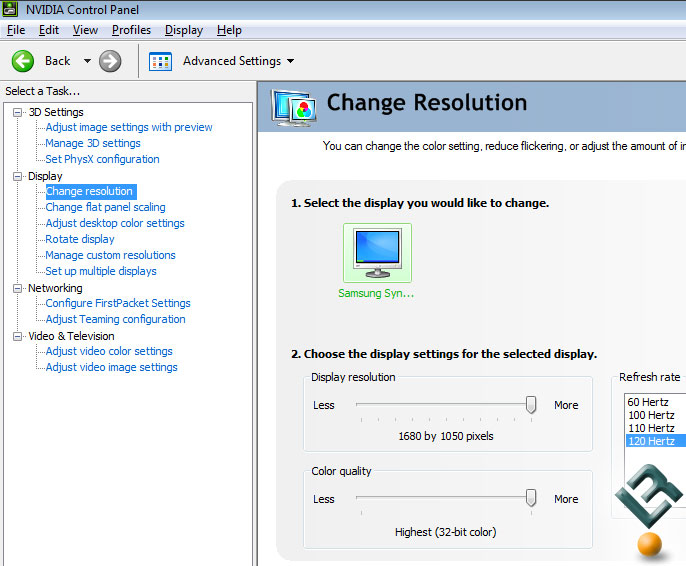Open the Help menu
Viewport: 686px width, 566px height.
[229, 30]
